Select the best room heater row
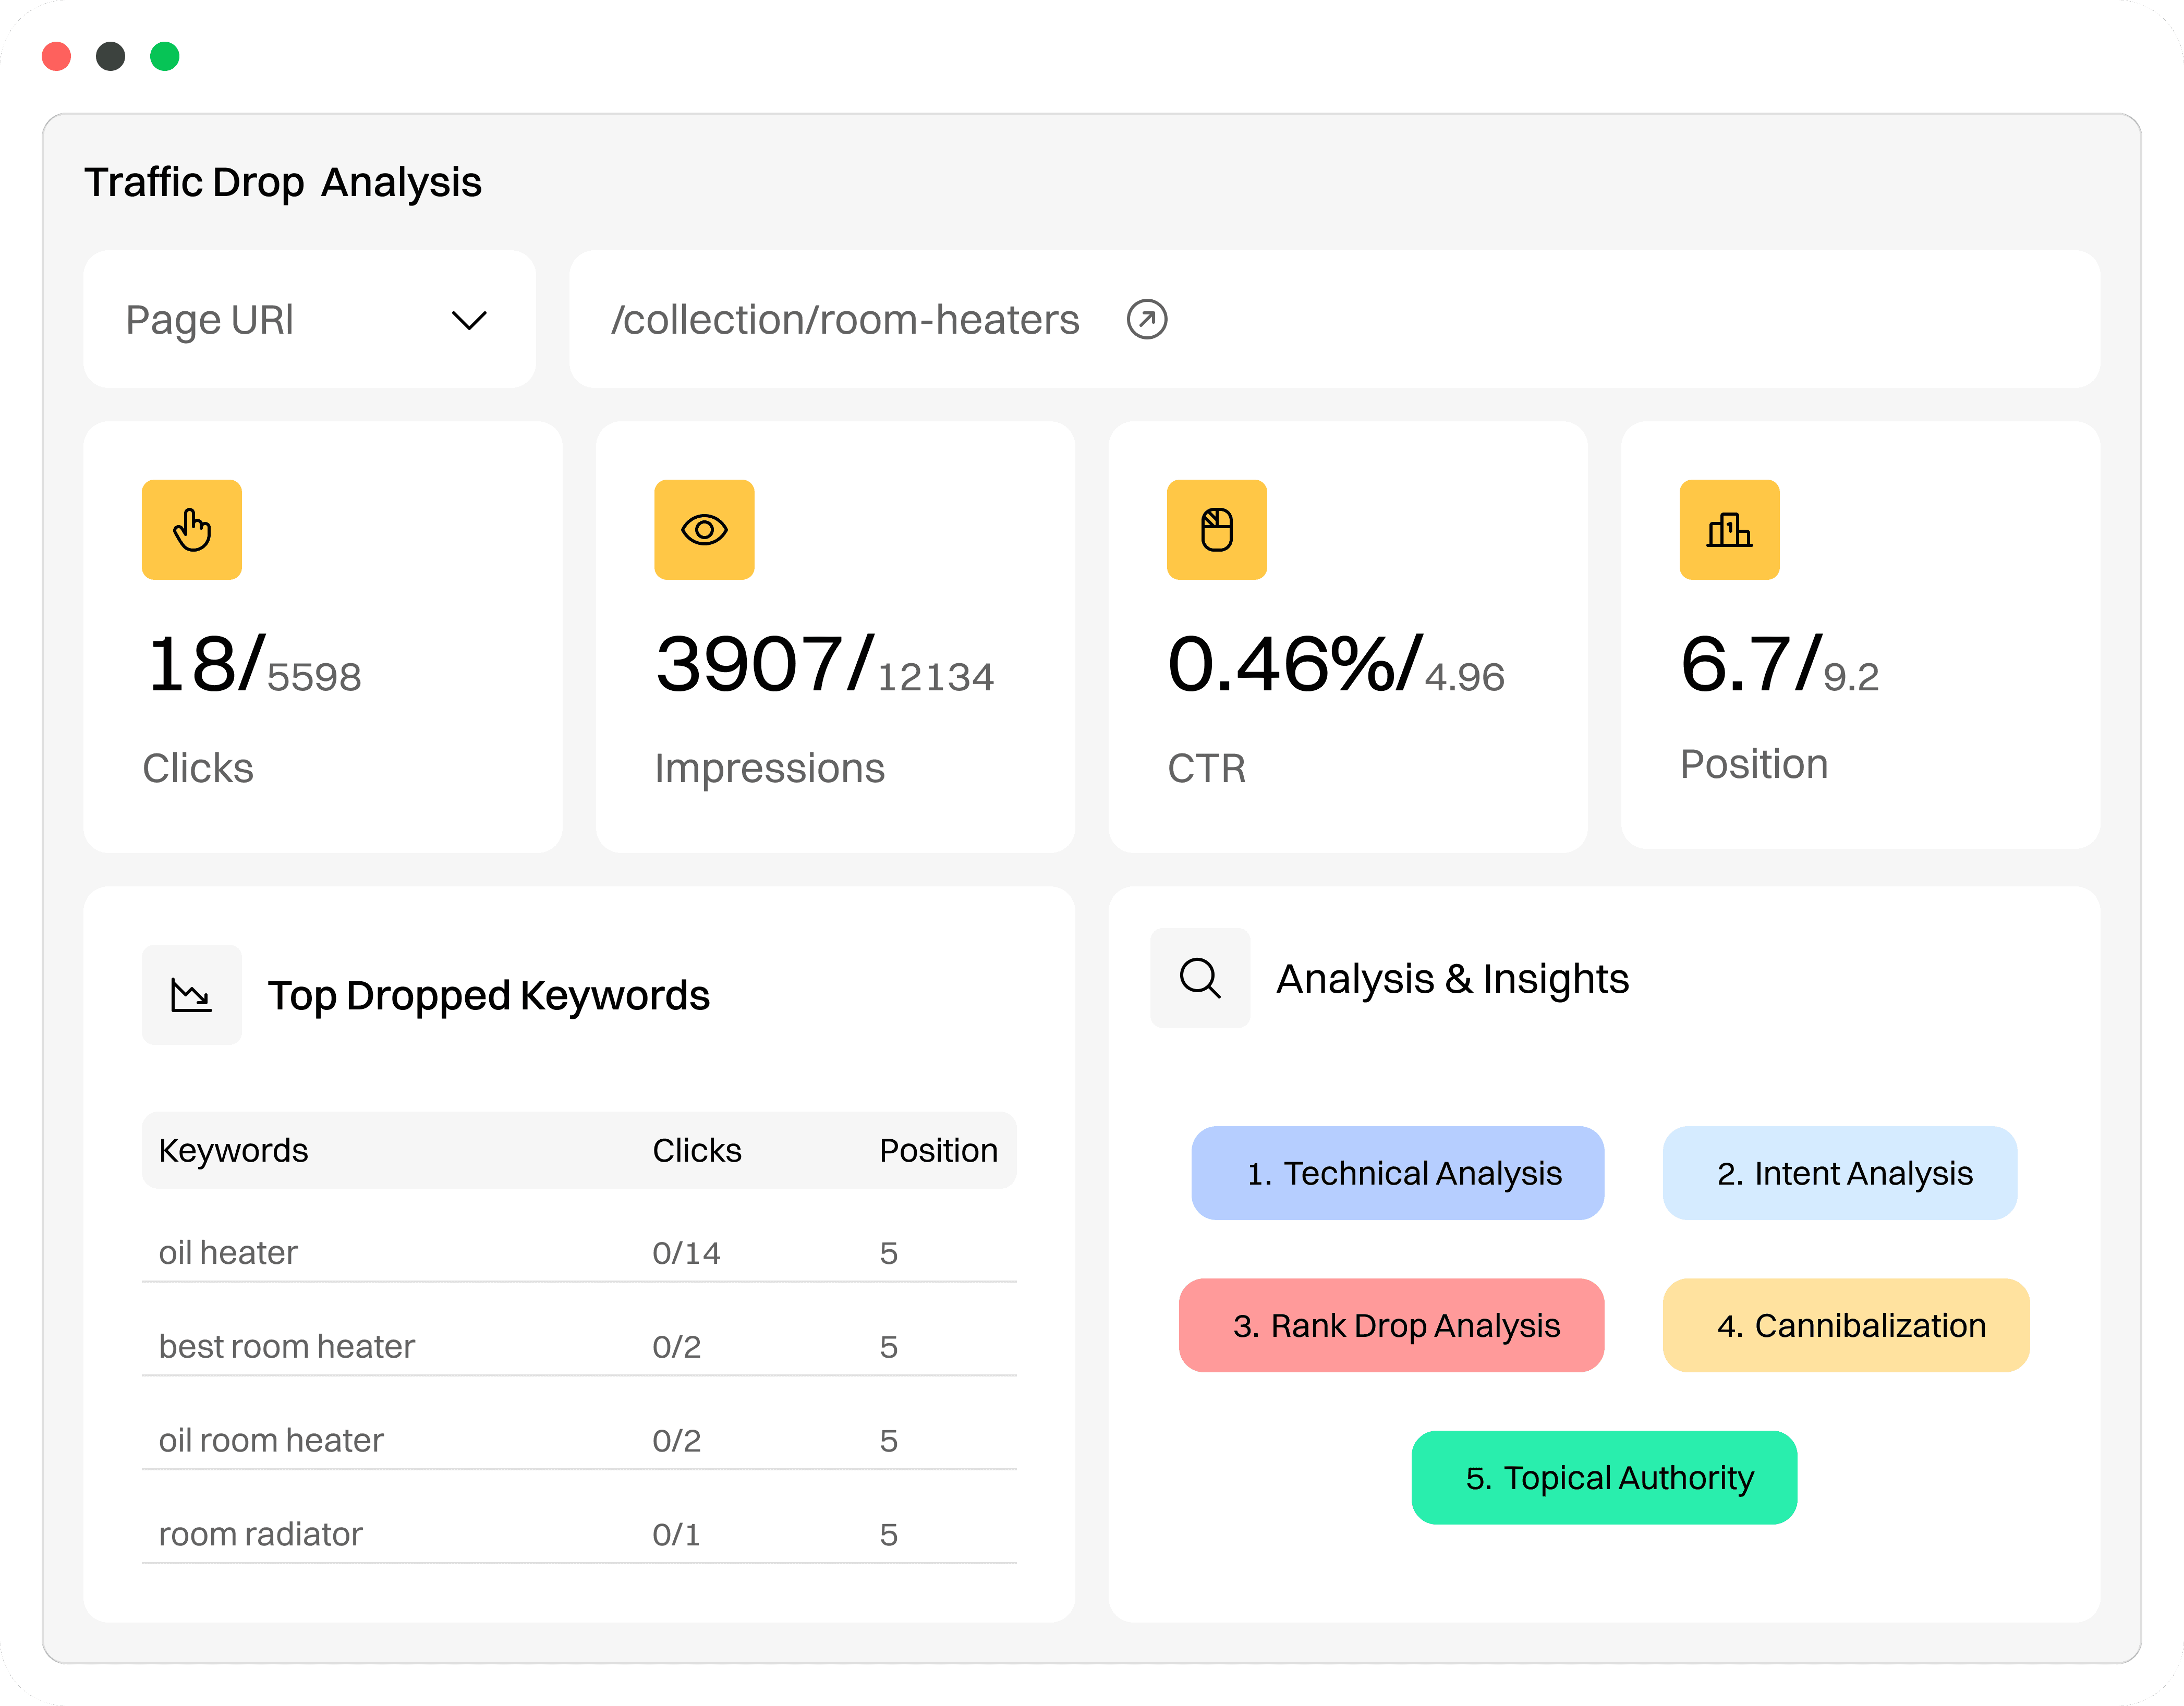 578,1346
